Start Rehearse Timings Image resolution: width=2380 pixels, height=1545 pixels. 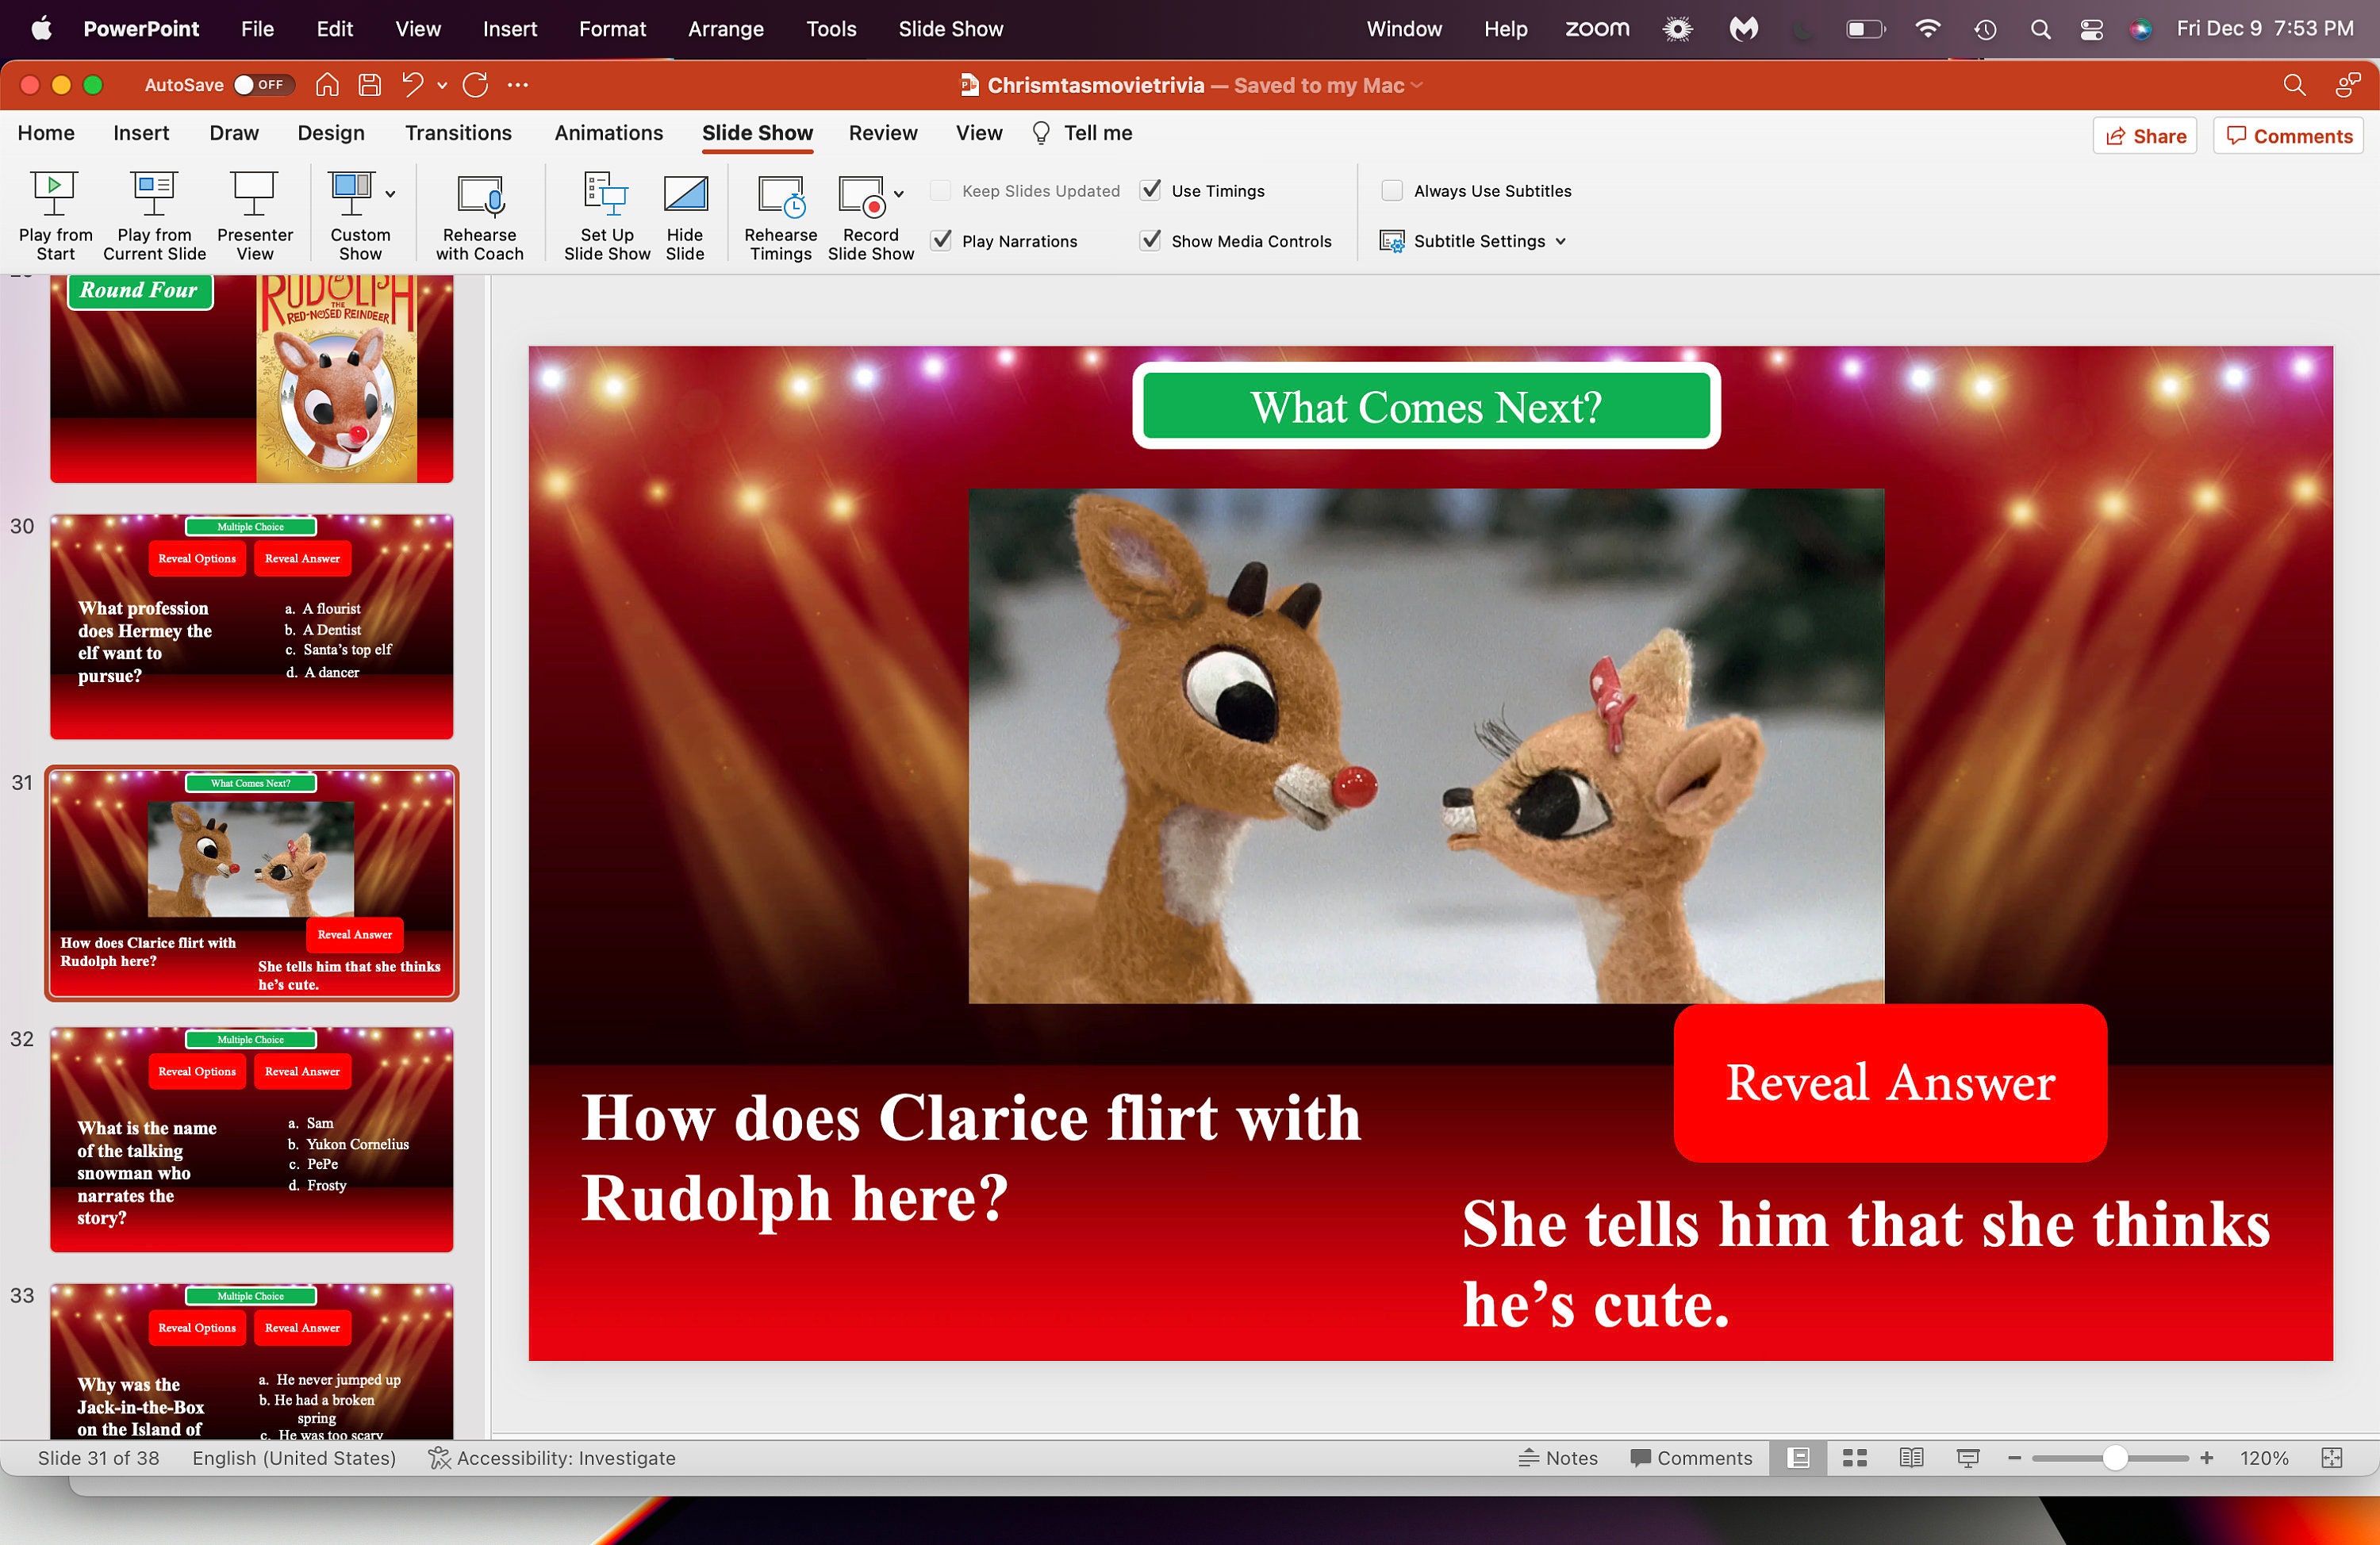point(780,212)
